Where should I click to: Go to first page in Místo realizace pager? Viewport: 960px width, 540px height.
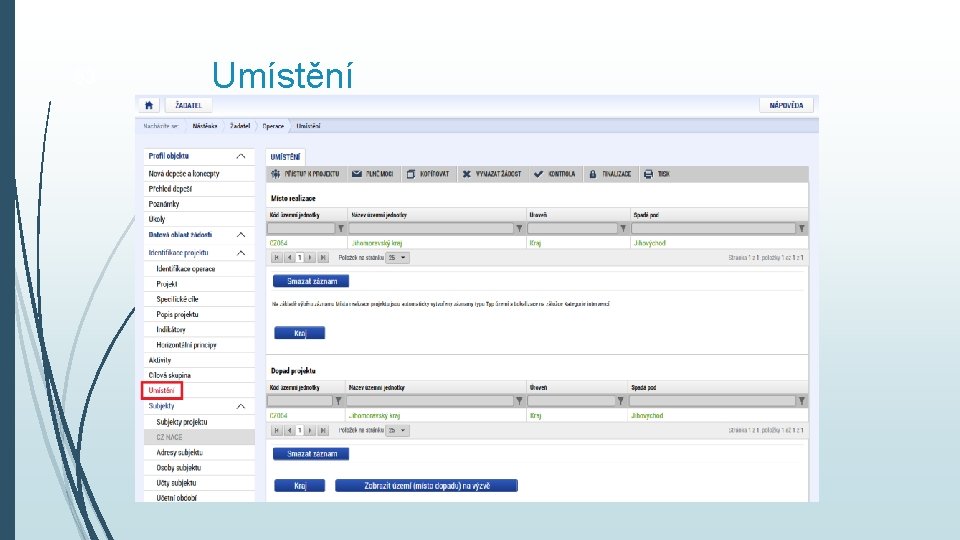(x=277, y=258)
